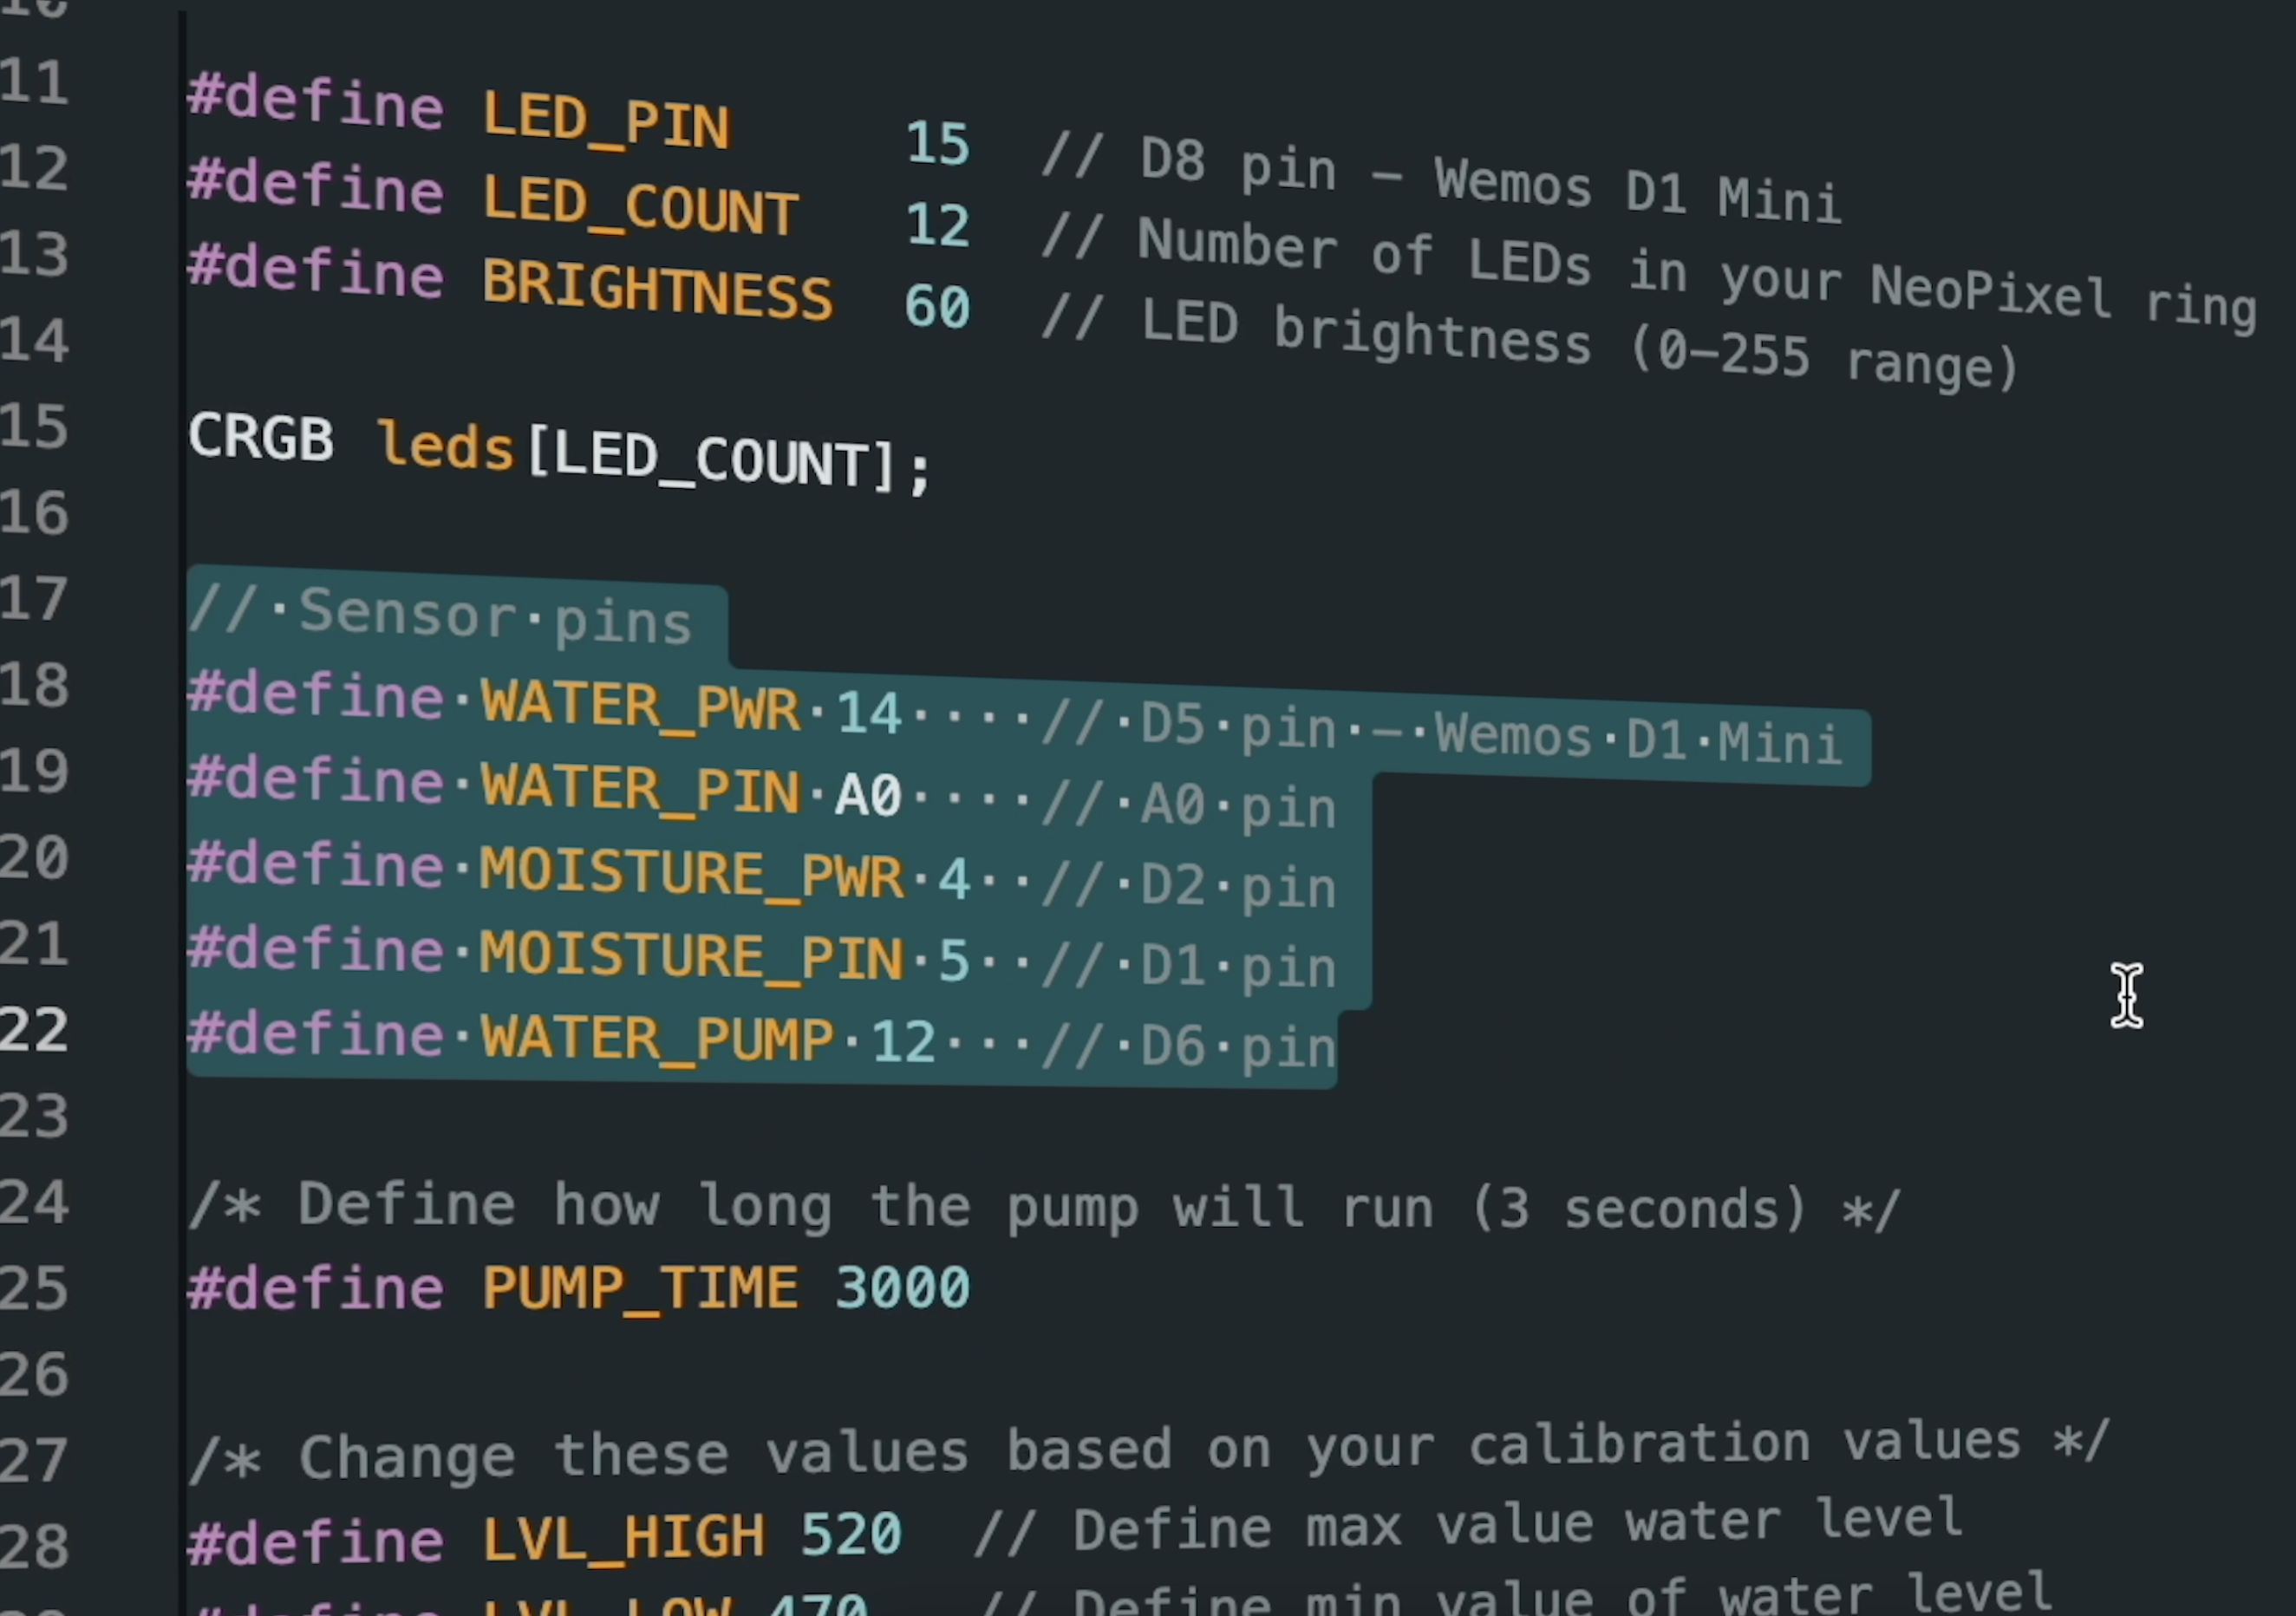Click line number 25 in gutter
This screenshot has height=1616, width=2296.
click(35, 1288)
